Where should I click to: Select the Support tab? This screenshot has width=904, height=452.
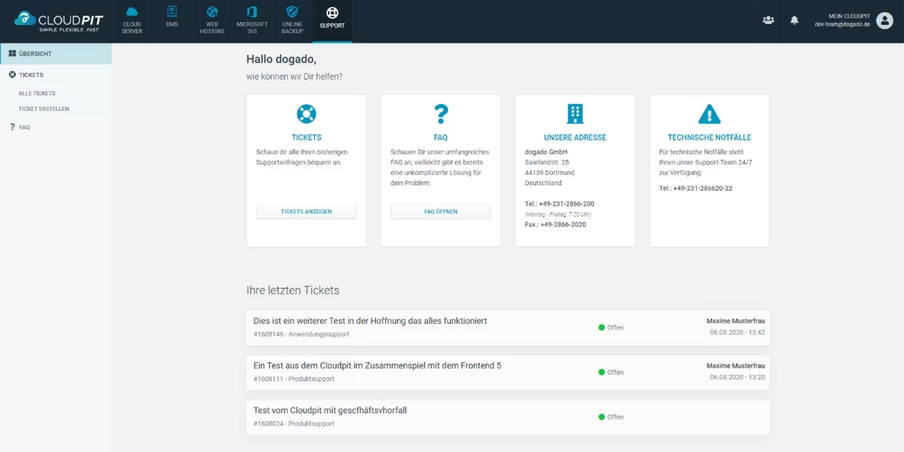(x=332, y=20)
